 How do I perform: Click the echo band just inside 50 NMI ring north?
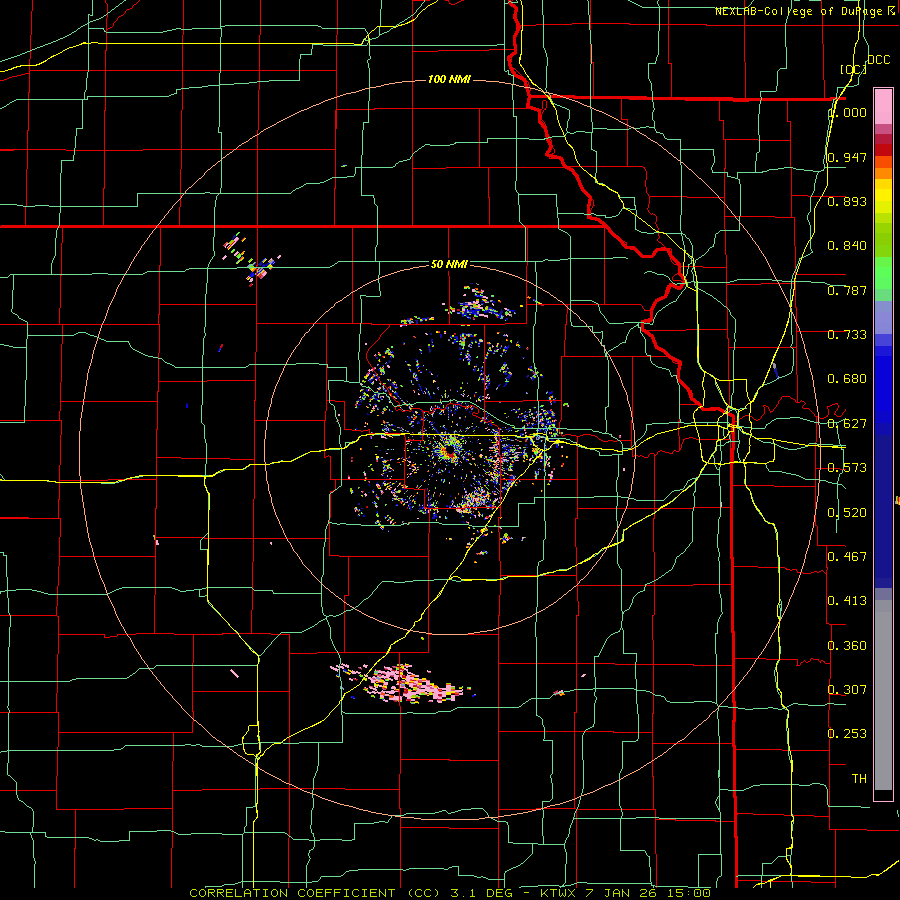pyautogui.click(x=481, y=304)
